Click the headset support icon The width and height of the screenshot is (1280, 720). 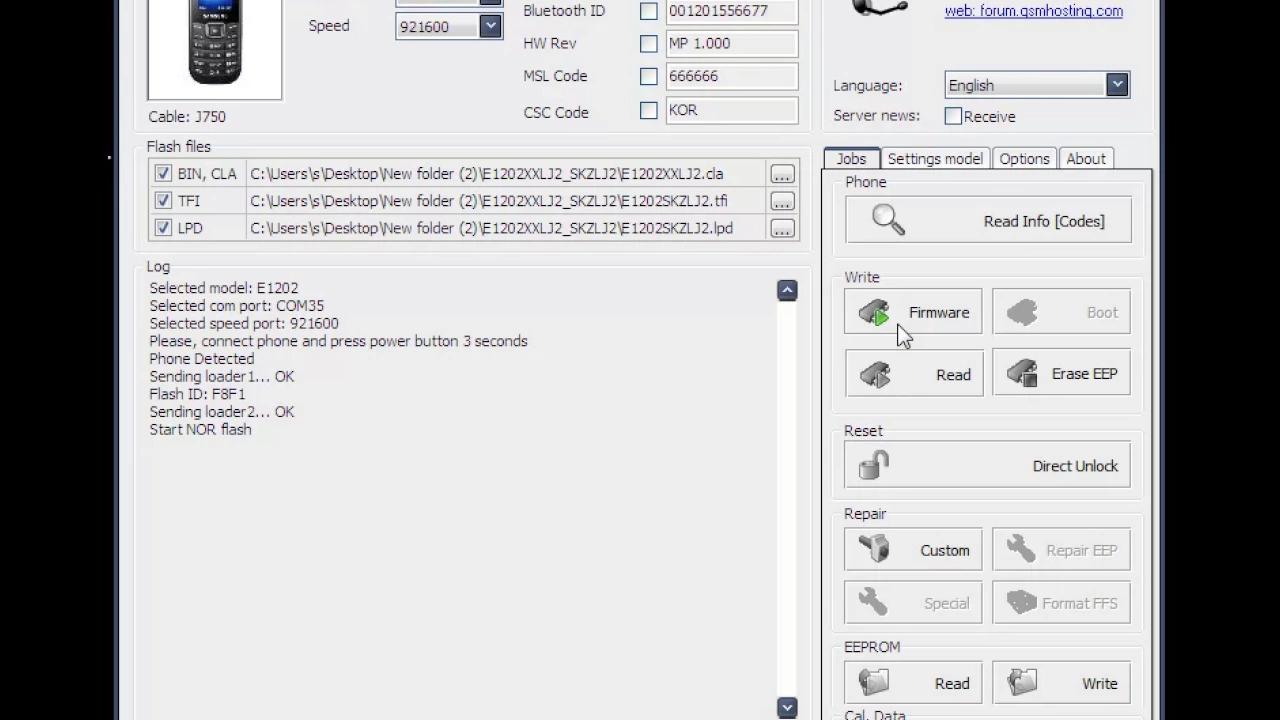(x=880, y=10)
